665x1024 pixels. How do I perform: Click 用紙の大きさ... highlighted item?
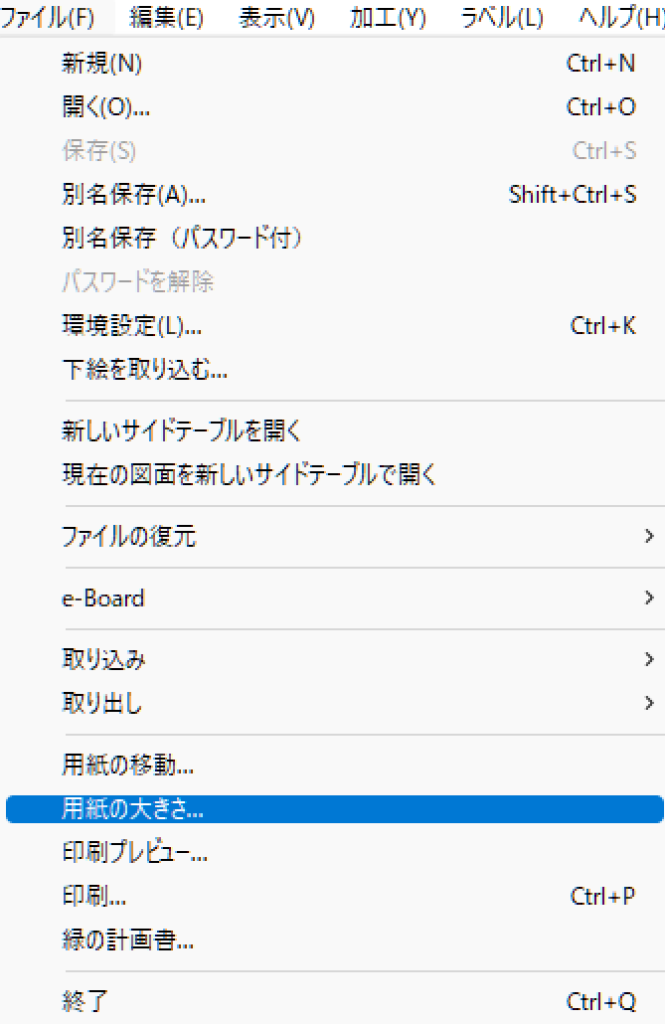point(133,810)
